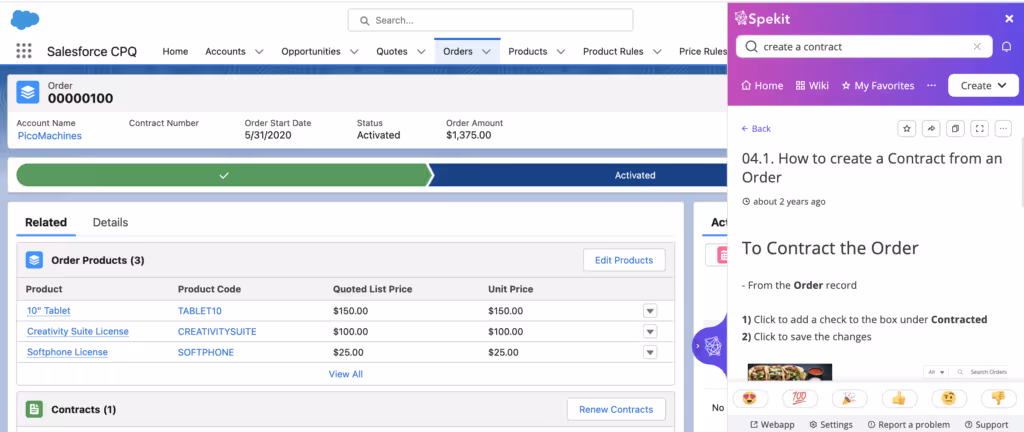
Task: Click the Salesforce global search field
Action: coord(490,20)
